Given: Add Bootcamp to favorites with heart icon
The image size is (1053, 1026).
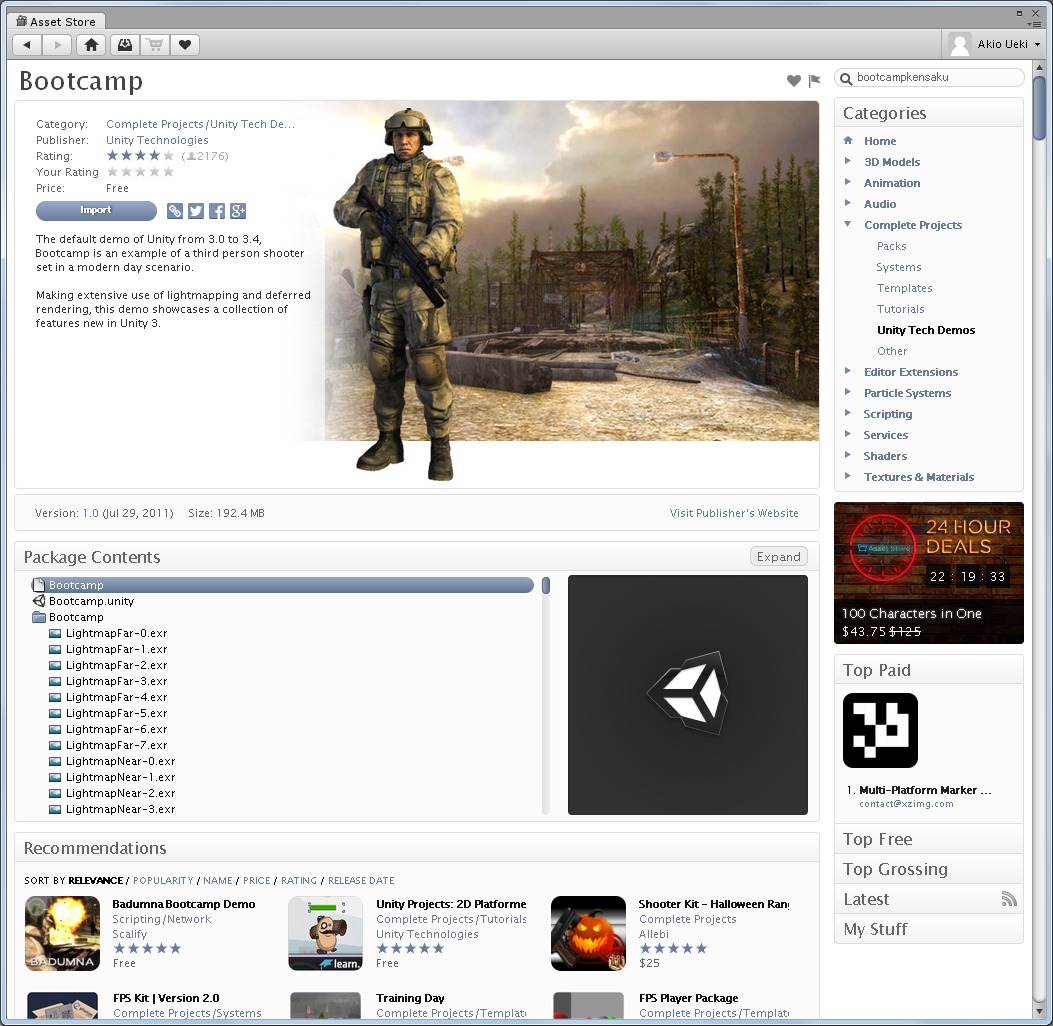Looking at the screenshot, I should [794, 81].
